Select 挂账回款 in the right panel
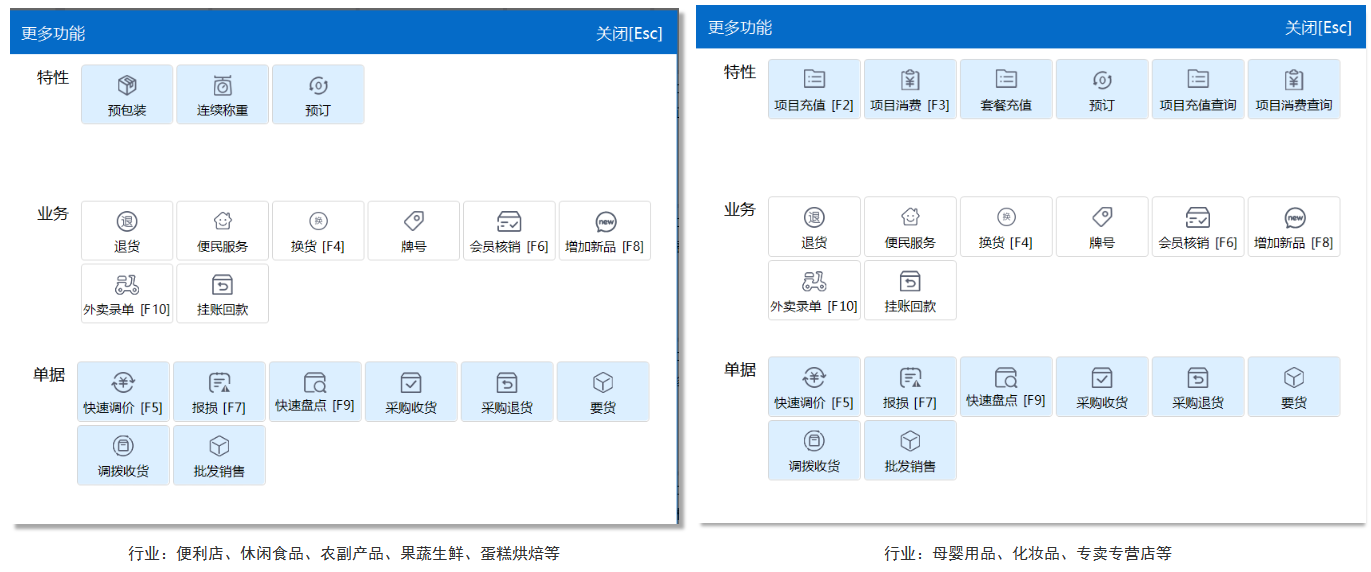This screenshot has width=1371, height=572. coord(910,290)
